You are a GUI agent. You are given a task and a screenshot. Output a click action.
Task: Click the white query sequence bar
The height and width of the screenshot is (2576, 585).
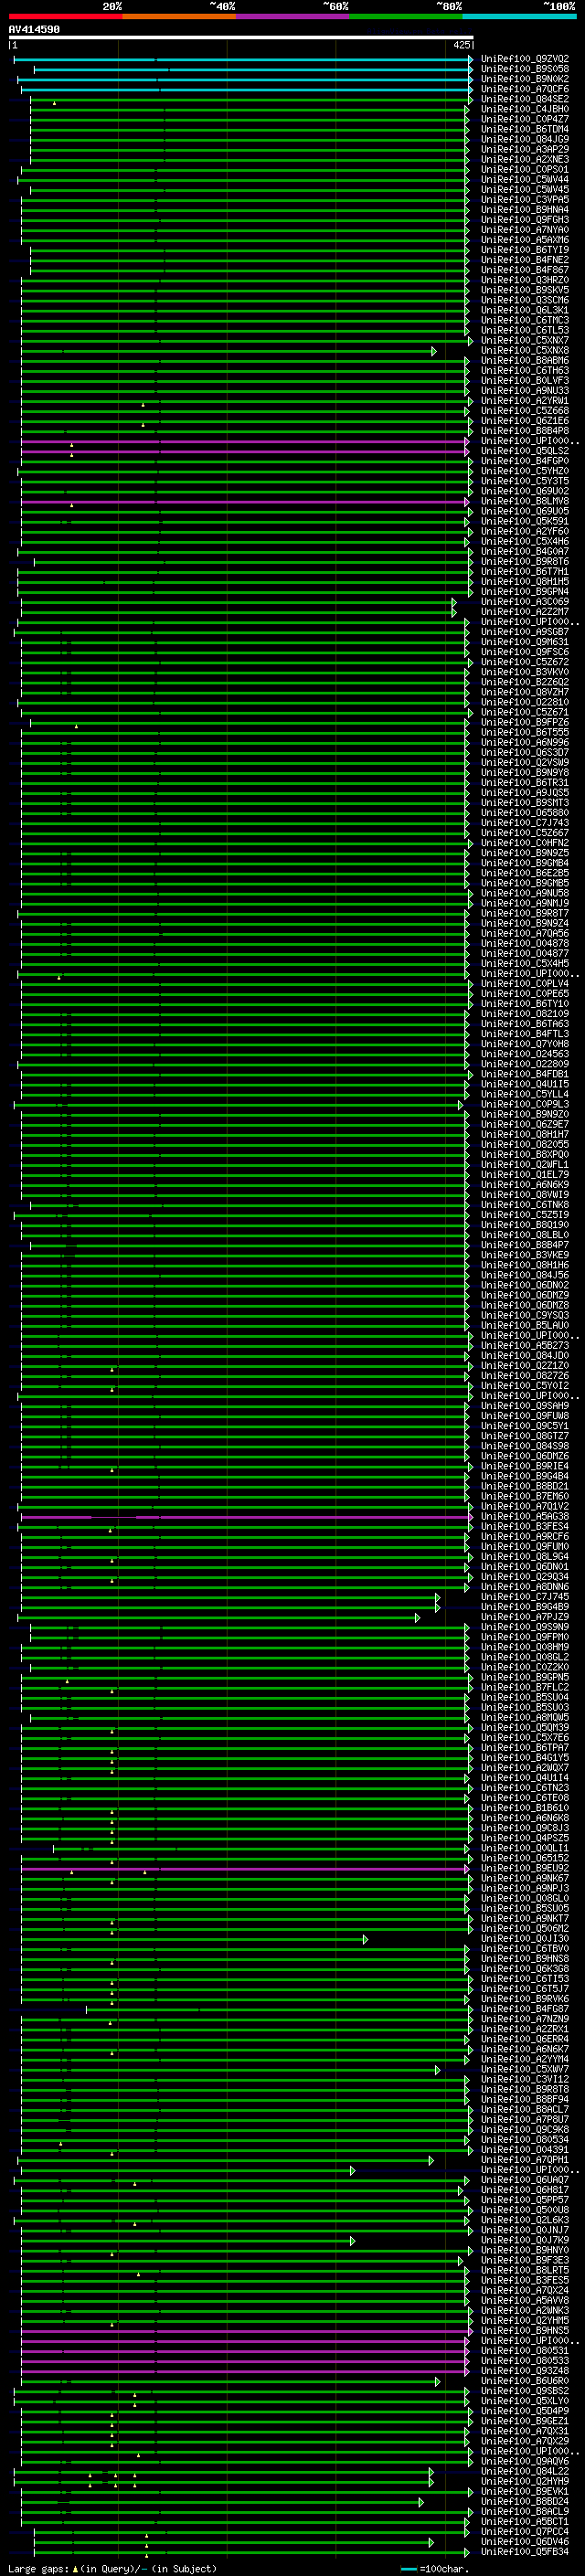pyautogui.click(x=241, y=37)
